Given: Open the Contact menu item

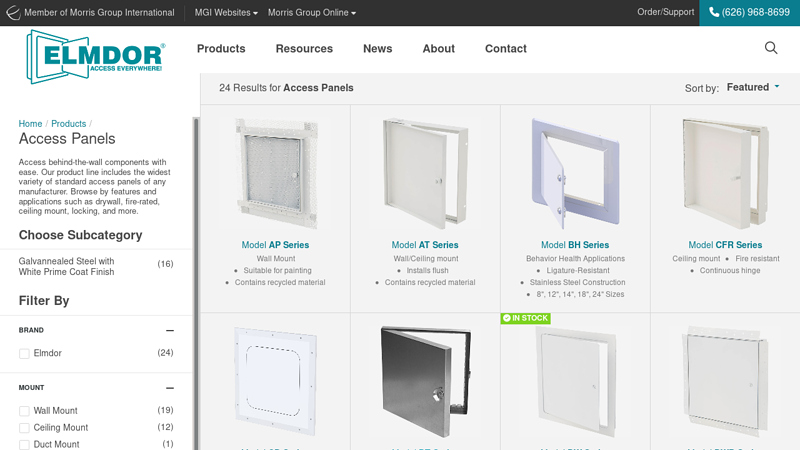Looking at the screenshot, I should point(506,48).
